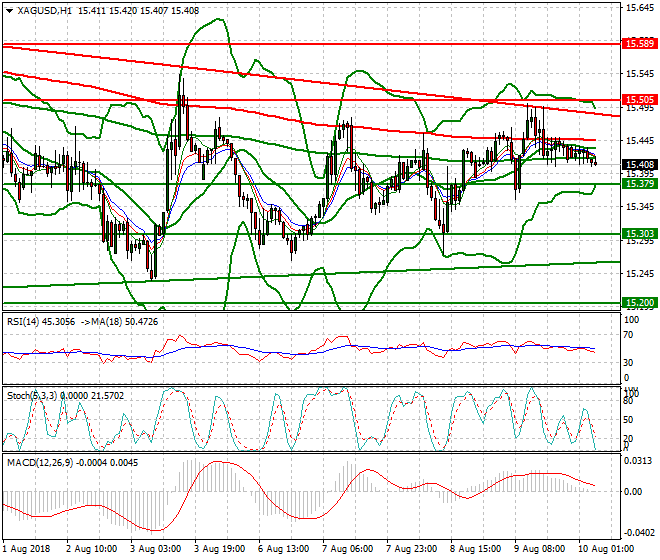The image size is (660, 560).
Task: Click the 7 Aug 06:00 time label
Action: [x=347, y=549]
